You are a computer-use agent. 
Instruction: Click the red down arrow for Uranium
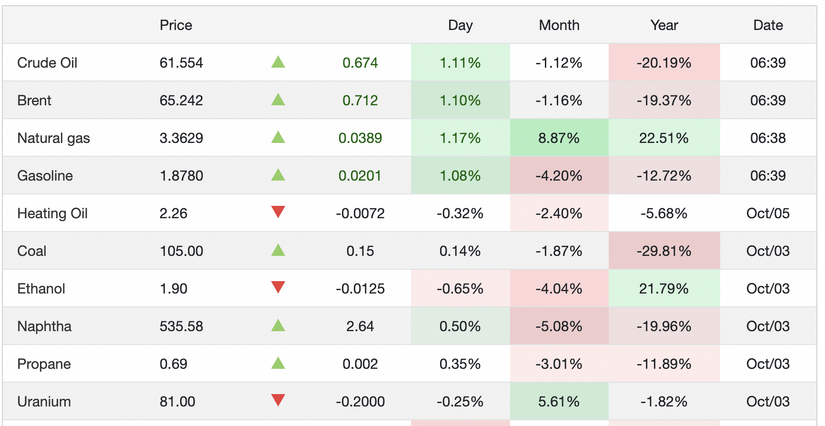click(x=278, y=401)
